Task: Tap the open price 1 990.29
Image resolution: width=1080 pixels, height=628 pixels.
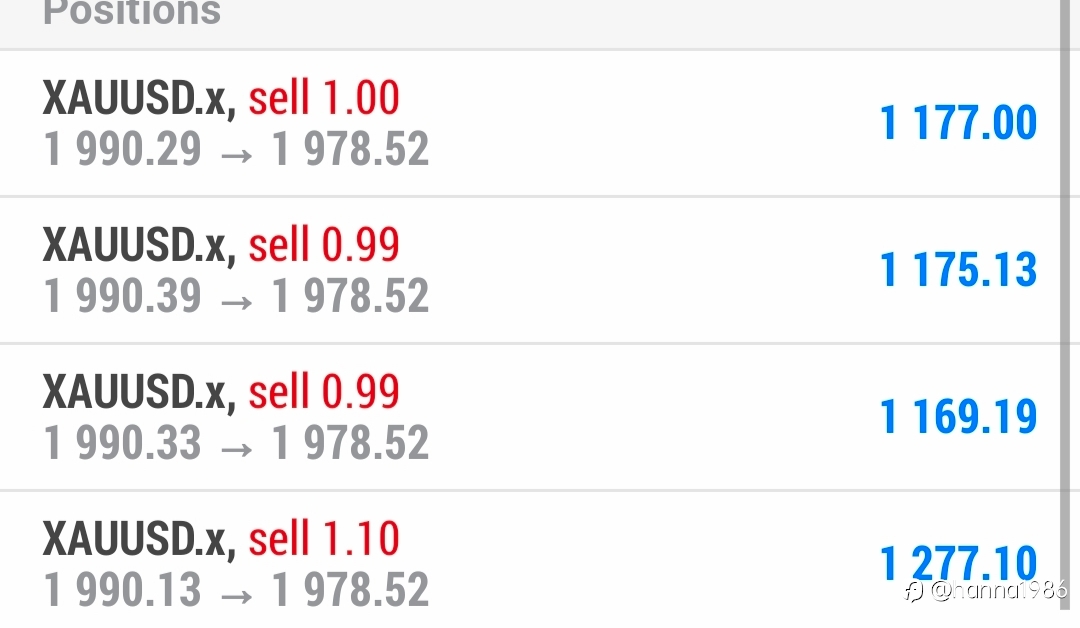Action: click(x=122, y=149)
